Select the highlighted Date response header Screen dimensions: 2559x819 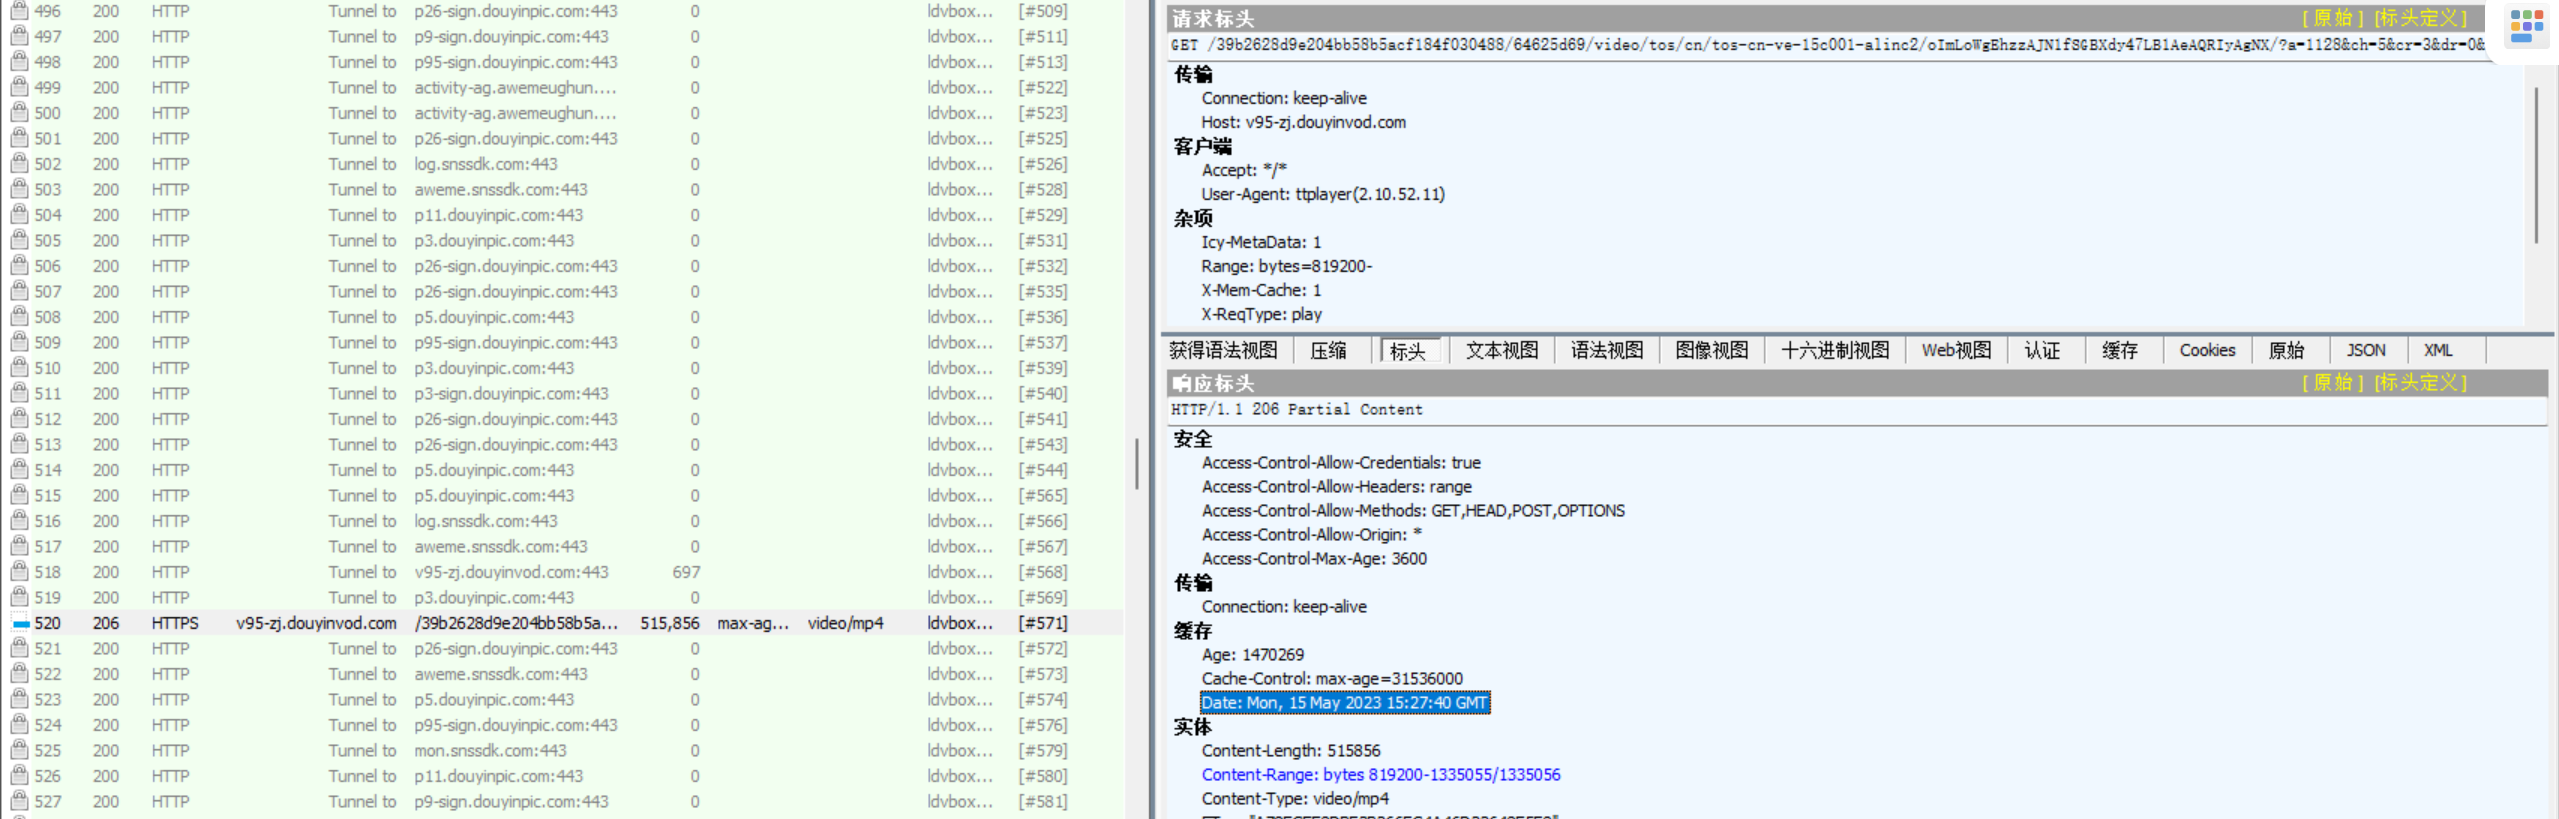pyautogui.click(x=1344, y=703)
